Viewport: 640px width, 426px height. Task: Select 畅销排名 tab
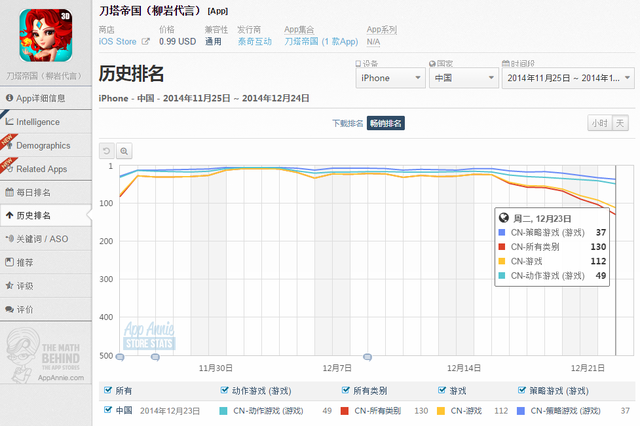pyautogui.click(x=386, y=123)
